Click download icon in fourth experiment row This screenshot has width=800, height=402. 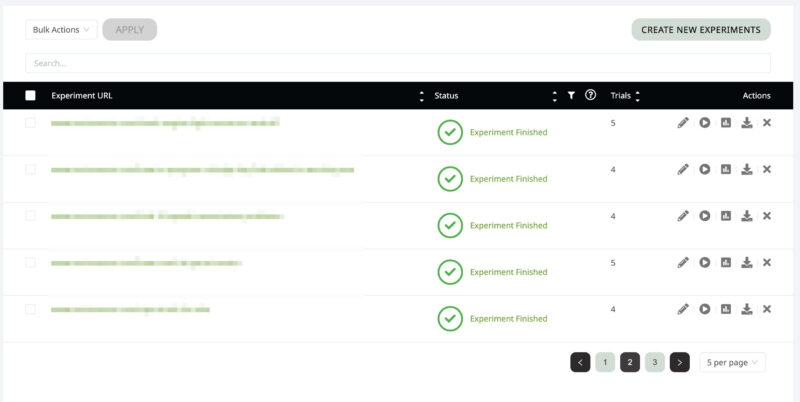tap(746, 262)
